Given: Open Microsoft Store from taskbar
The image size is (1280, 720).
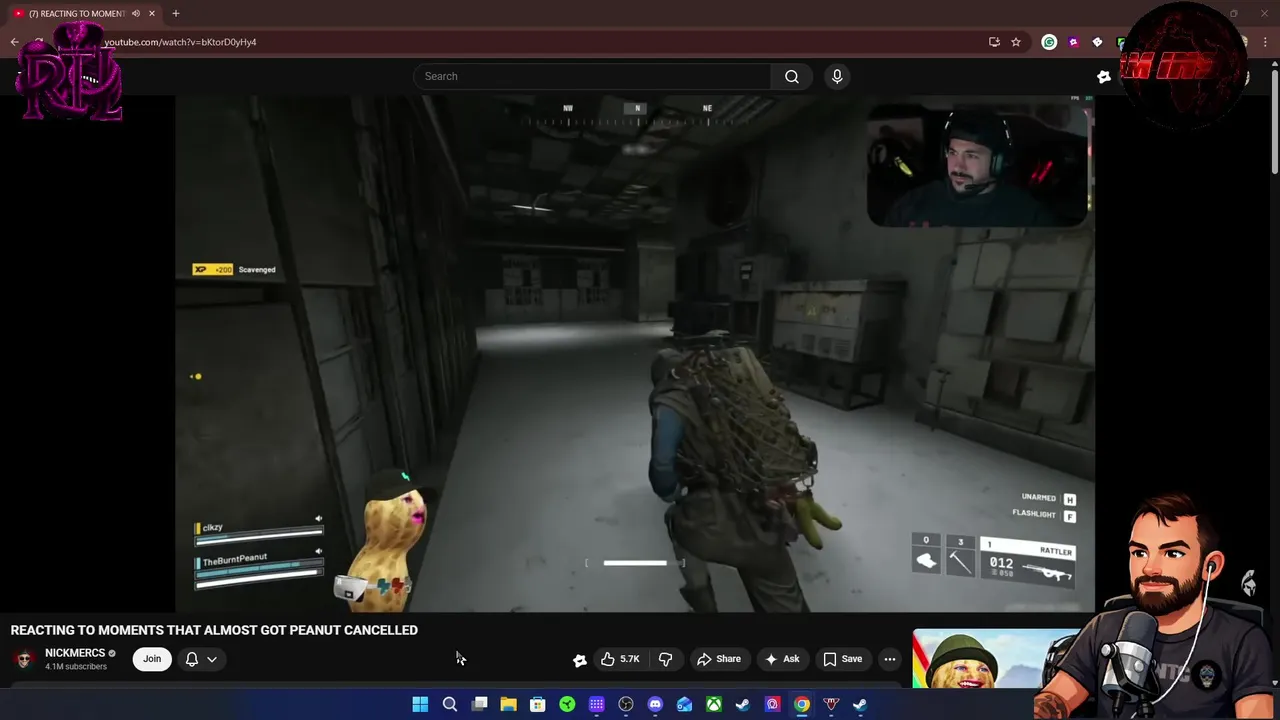Looking at the screenshot, I should 537,705.
